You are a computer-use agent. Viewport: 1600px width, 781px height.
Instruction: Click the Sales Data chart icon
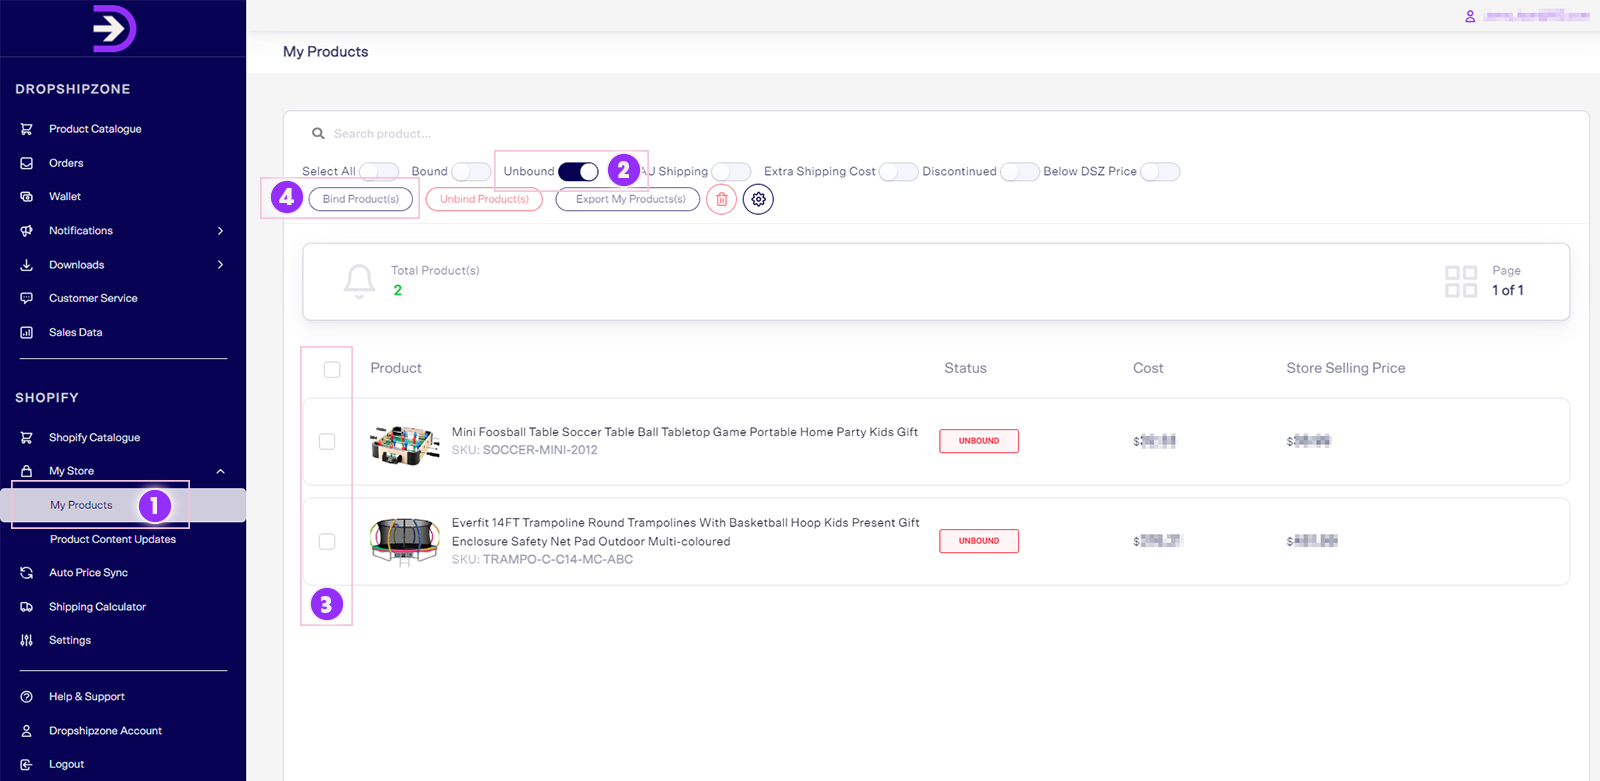27,332
